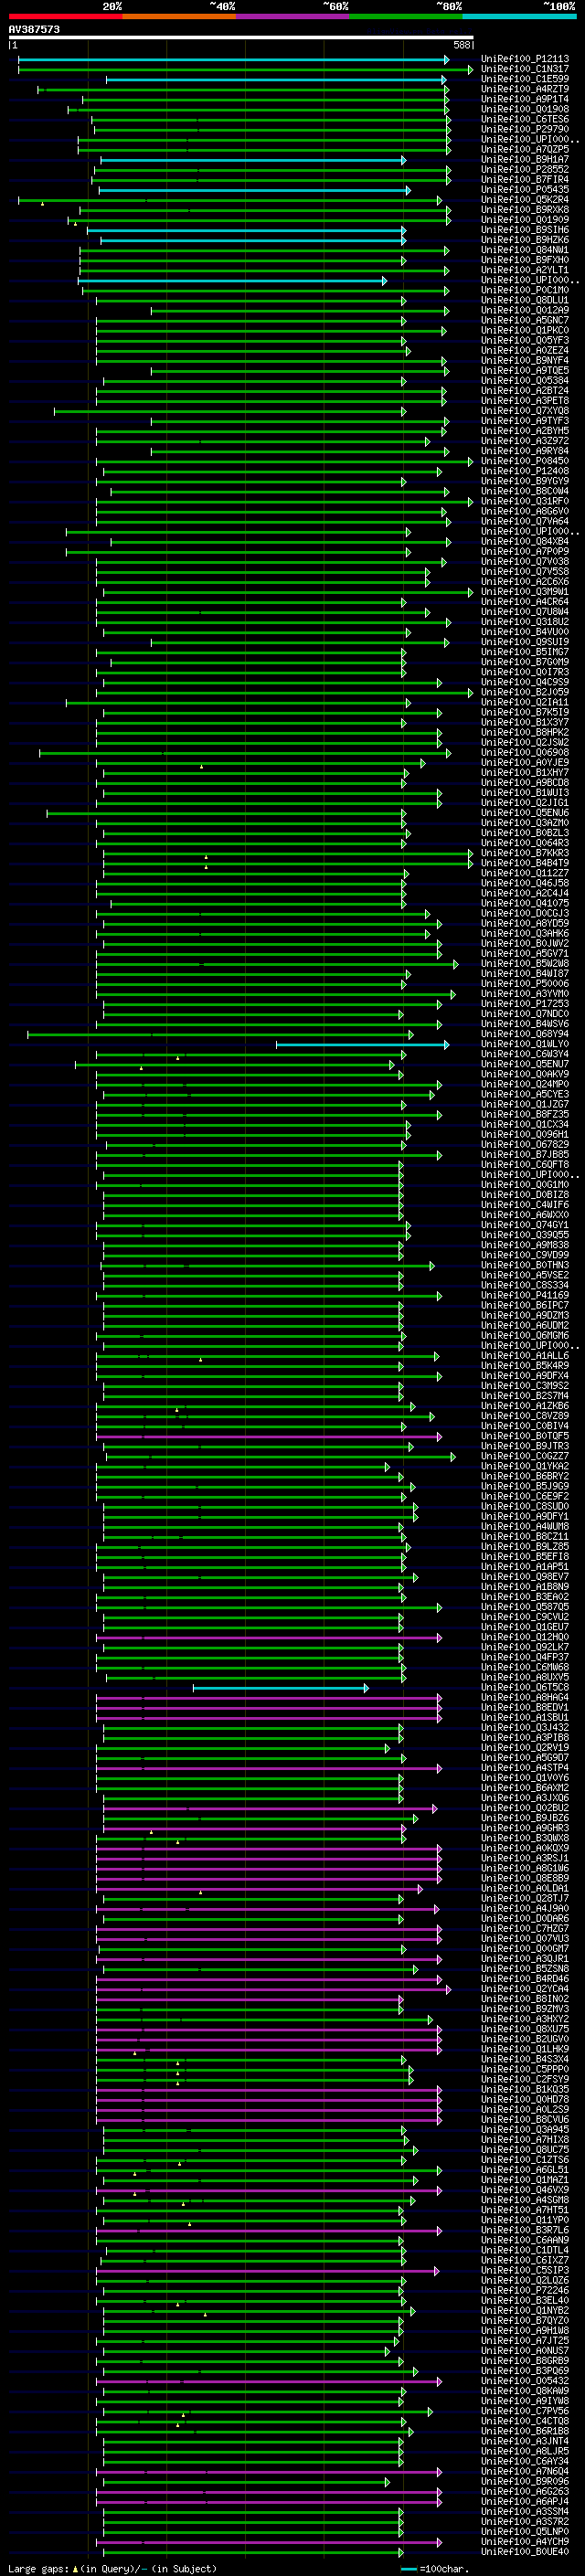Select label UniRef100_Q84NW1
The width and height of the screenshot is (585, 2576).
[x=525, y=250]
